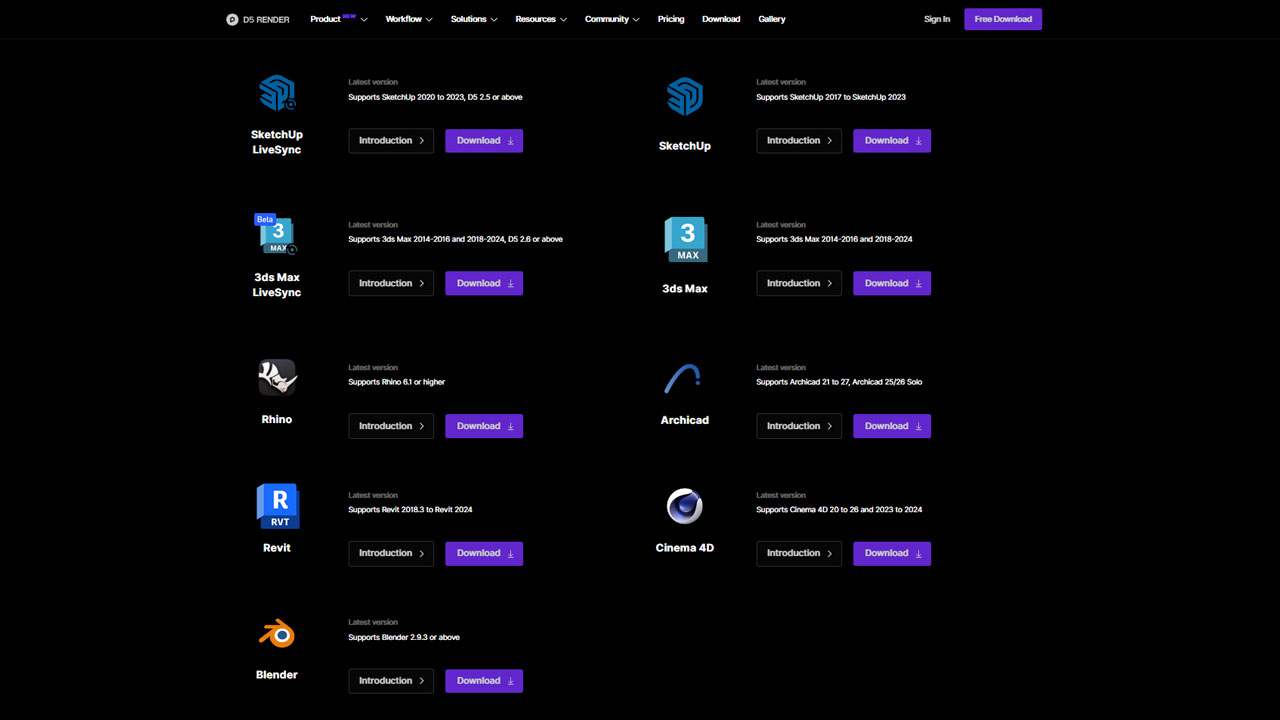This screenshot has height=720, width=1280.
Task: Download the 3ds Max plugin
Action: (x=892, y=283)
